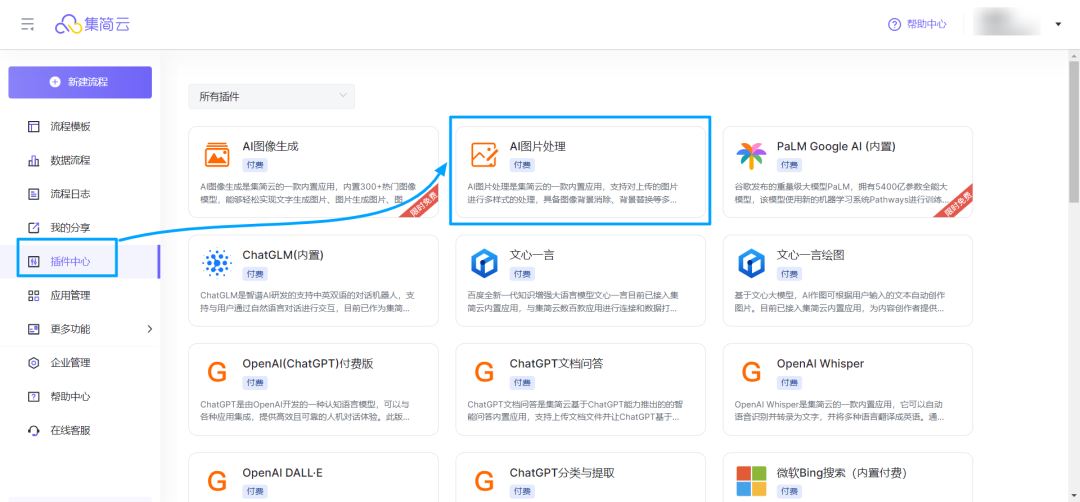The height and width of the screenshot is (502, 1080).
Task: Open the ChatGPT文档问答 plugin title
Action: click(x=557, y=364)
